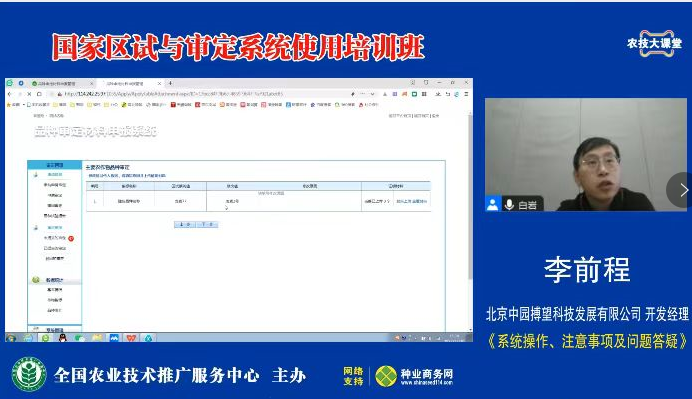Click the upload link in table row
This screenshot has height=399, width=692.
click(x=403, y=201)
